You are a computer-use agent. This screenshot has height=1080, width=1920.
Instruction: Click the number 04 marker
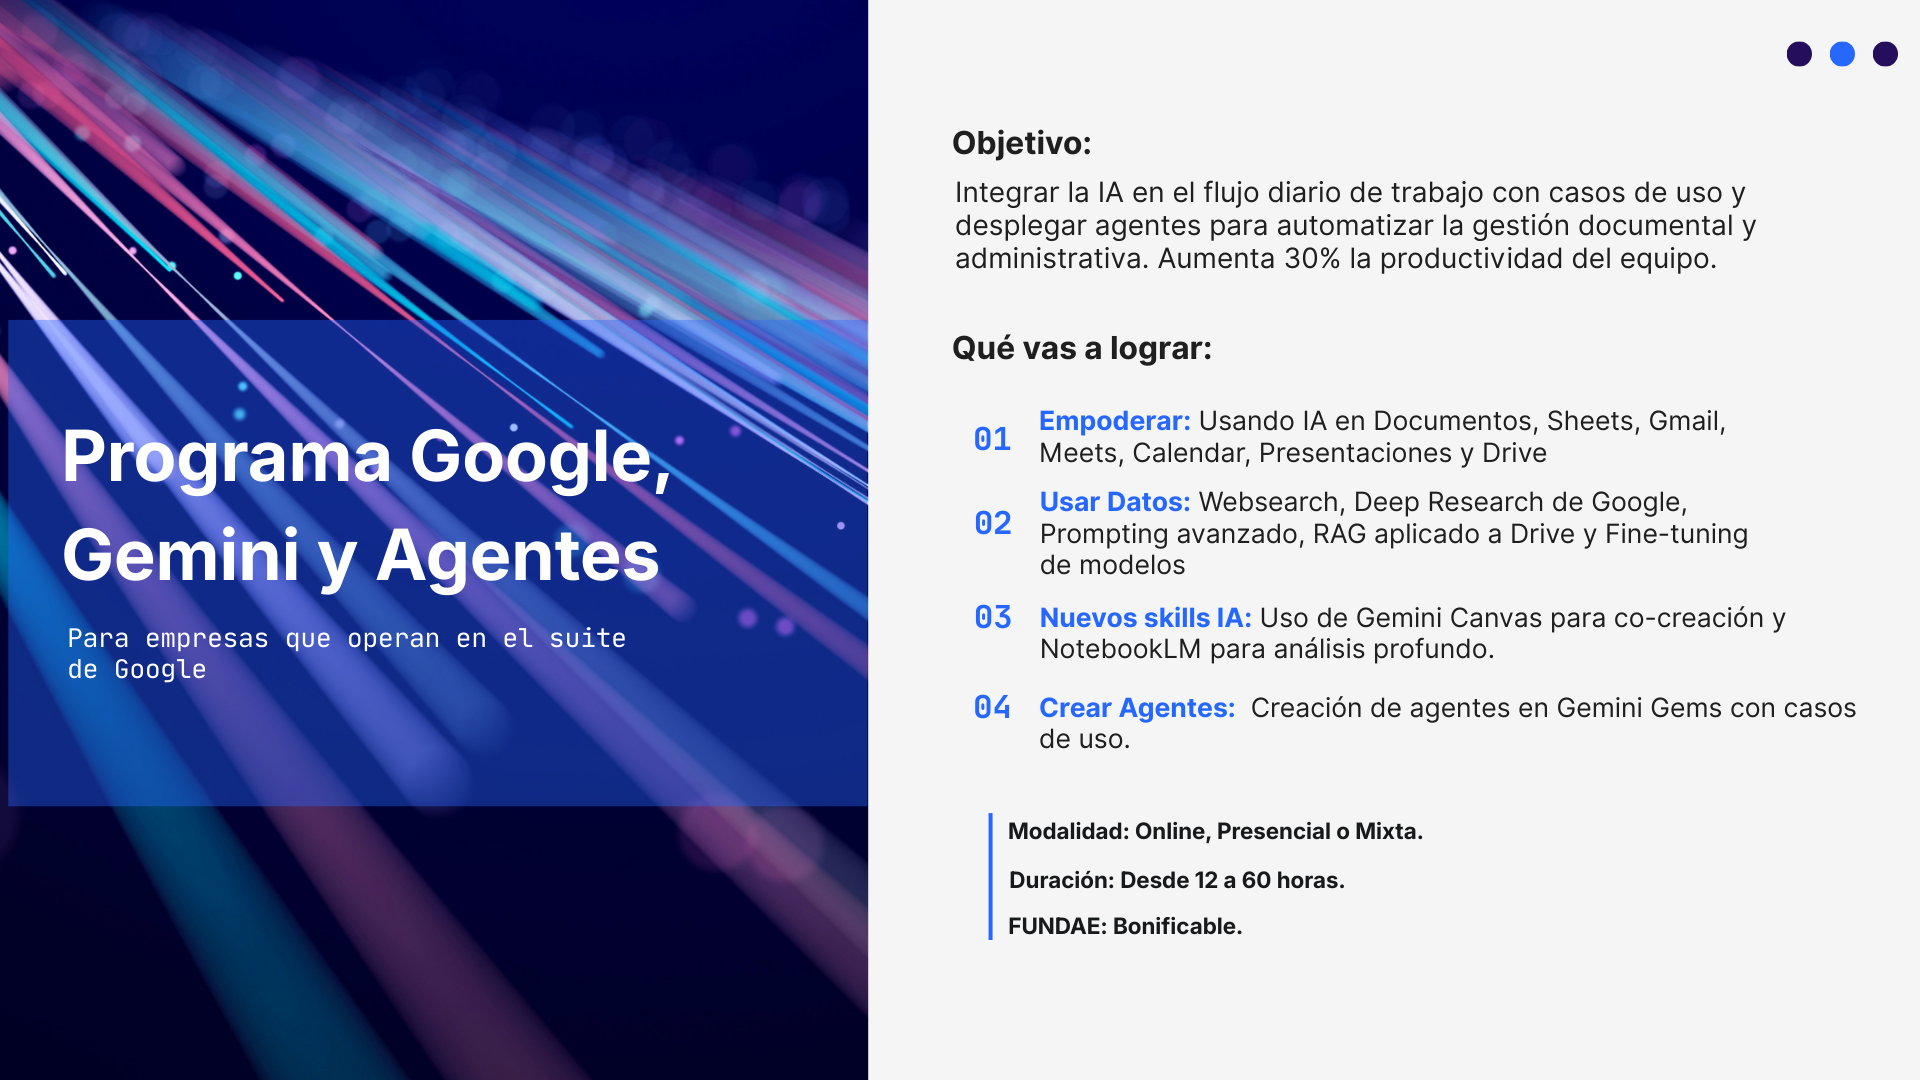click(992, 707)
